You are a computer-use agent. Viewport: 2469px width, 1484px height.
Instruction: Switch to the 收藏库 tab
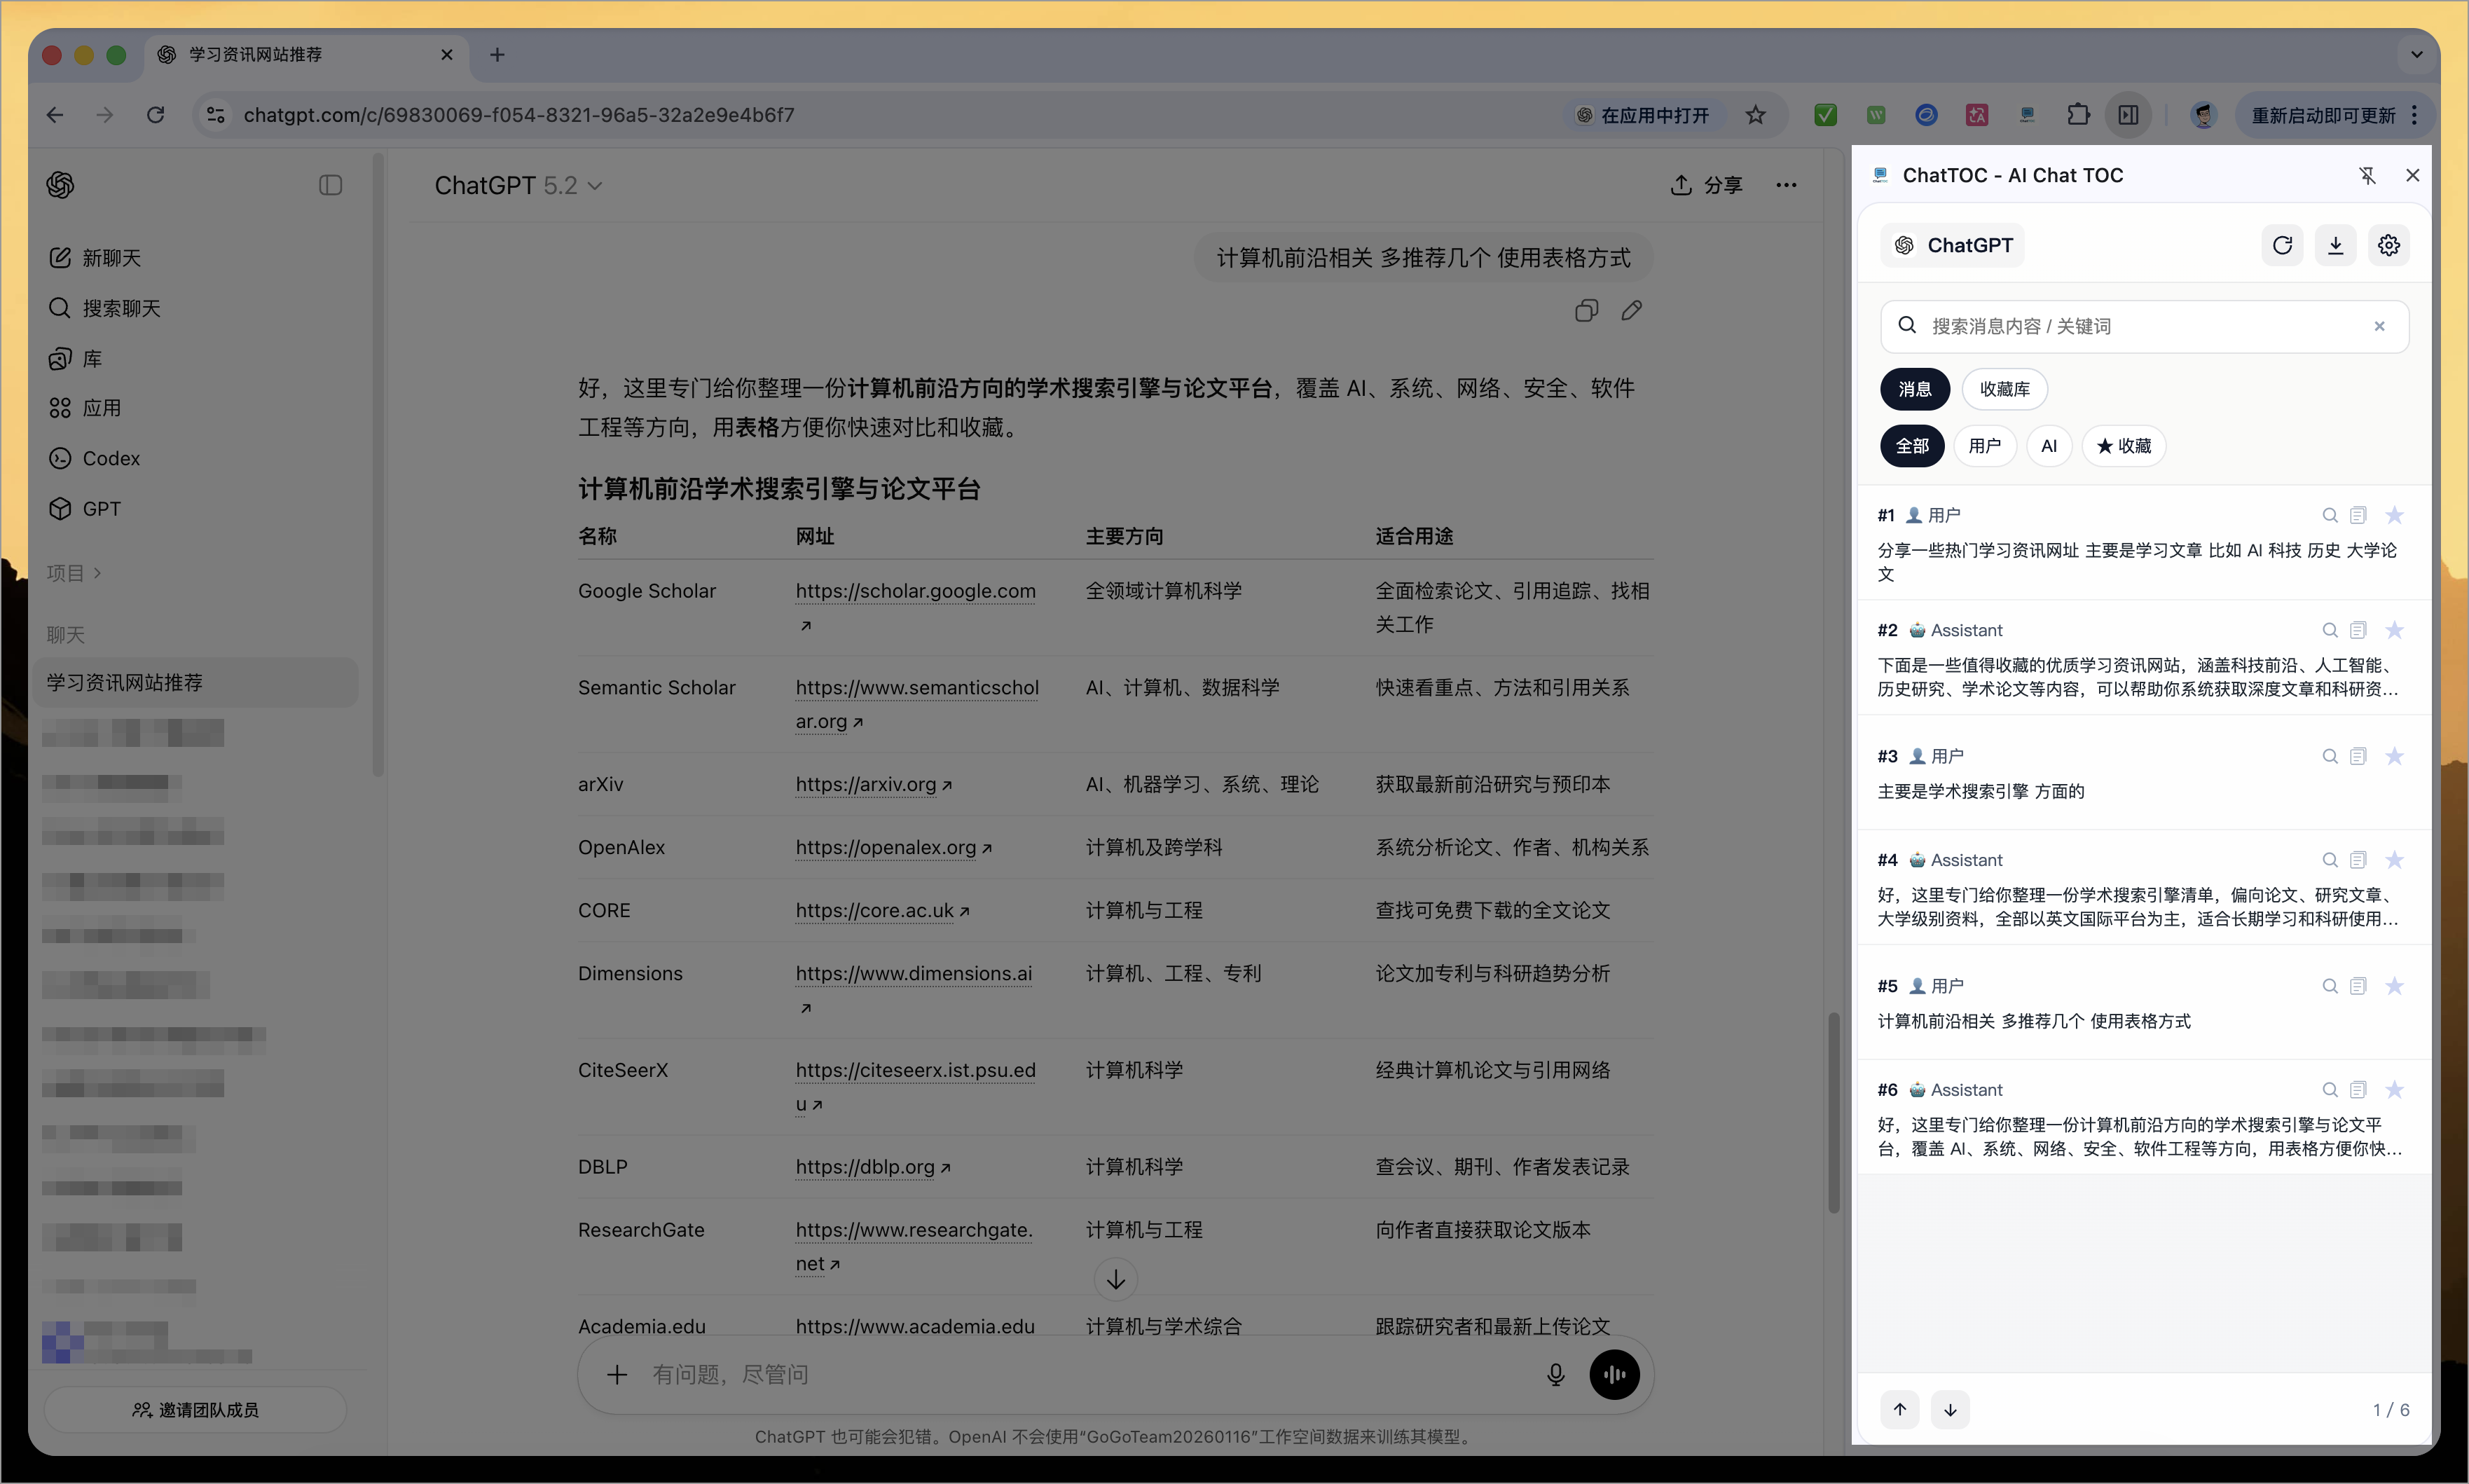tap(2004, 389)
